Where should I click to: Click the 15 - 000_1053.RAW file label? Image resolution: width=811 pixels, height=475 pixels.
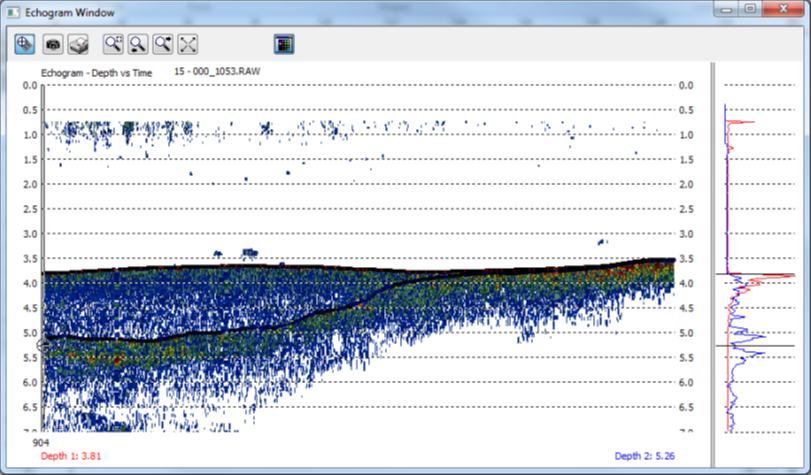tap(215, 73)
